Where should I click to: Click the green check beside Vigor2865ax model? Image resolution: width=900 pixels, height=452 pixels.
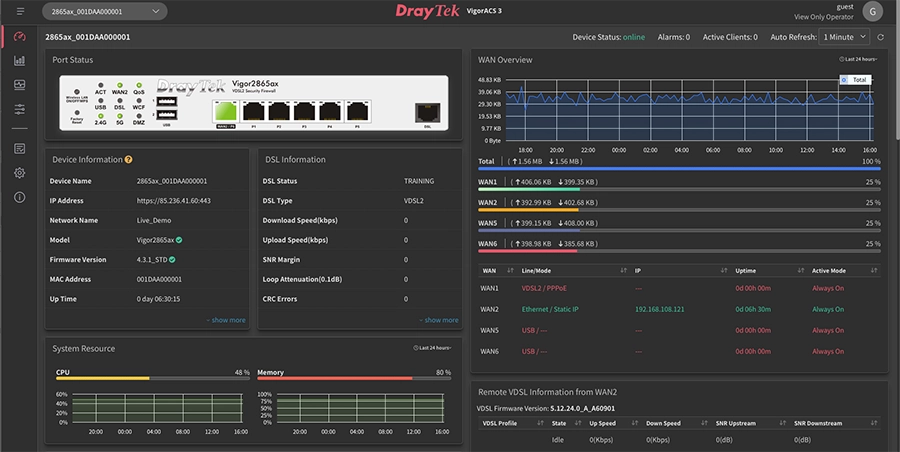point(179,240)
